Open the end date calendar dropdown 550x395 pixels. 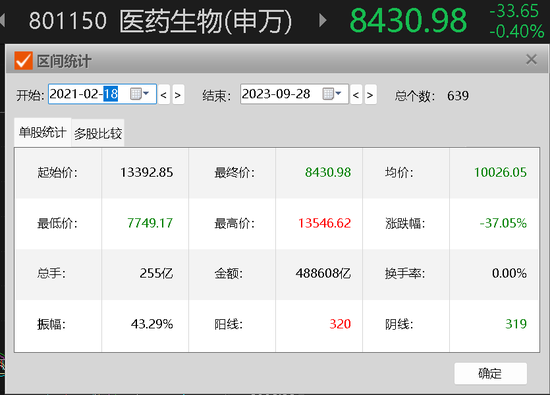coord(331,94)
